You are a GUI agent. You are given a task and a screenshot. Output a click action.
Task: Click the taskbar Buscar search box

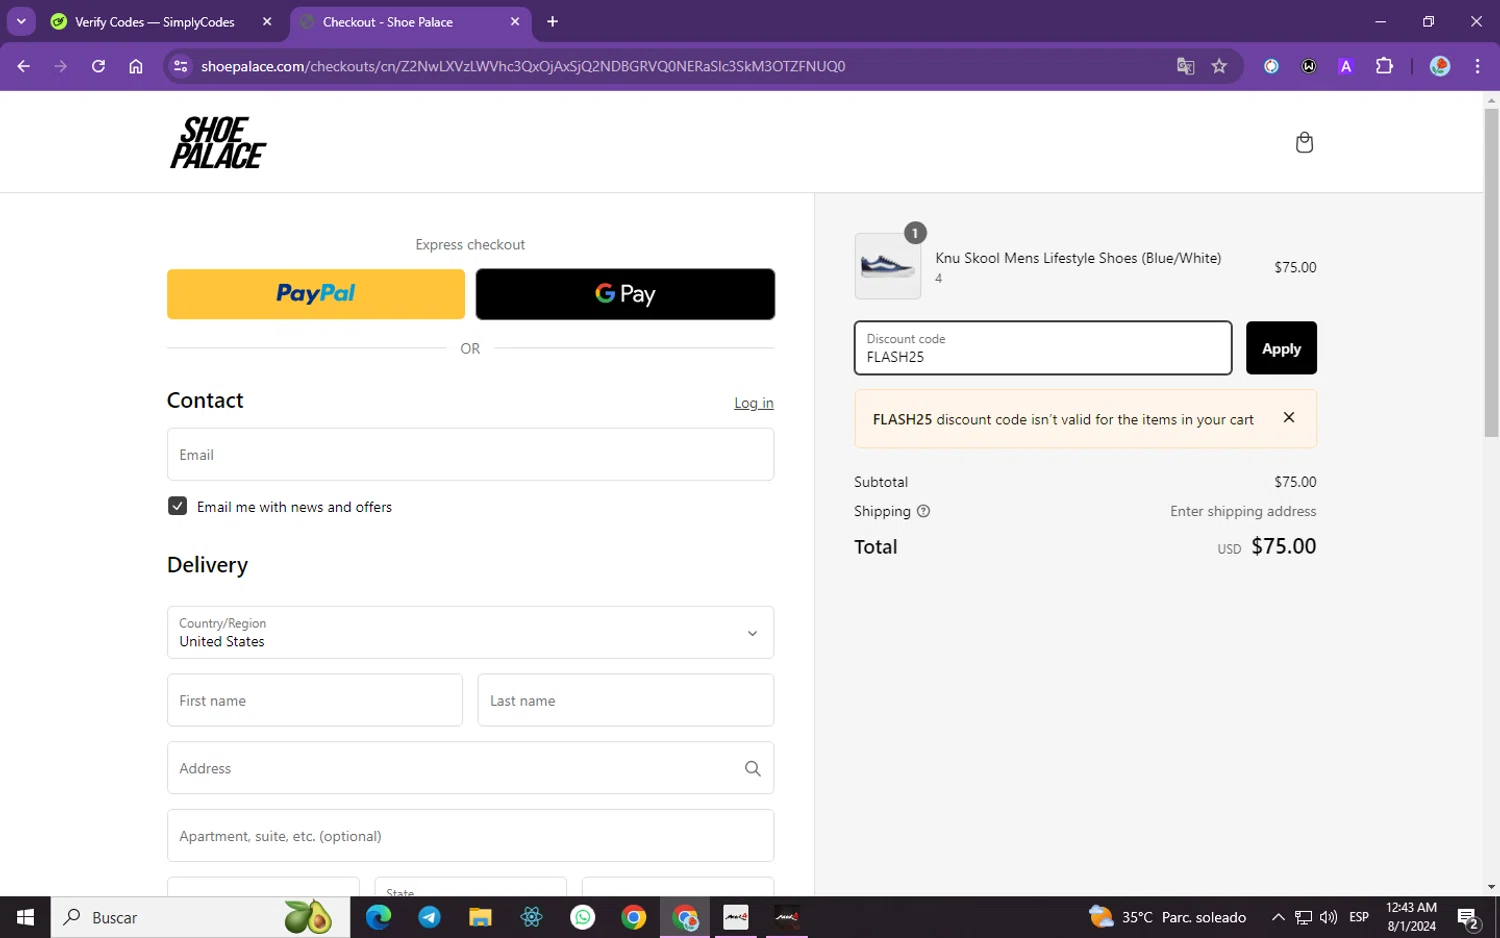[200, 917]
